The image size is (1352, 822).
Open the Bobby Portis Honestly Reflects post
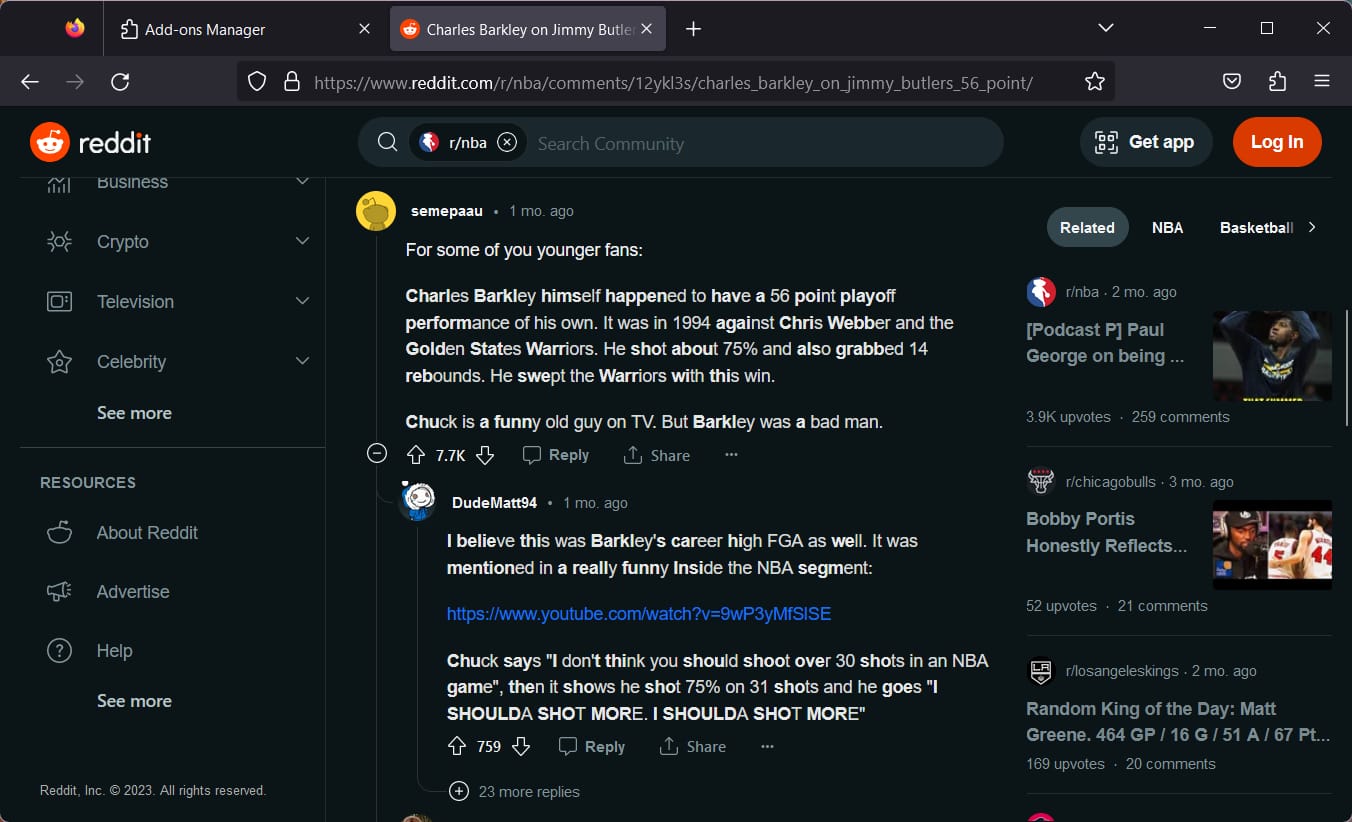[1107, 532]
